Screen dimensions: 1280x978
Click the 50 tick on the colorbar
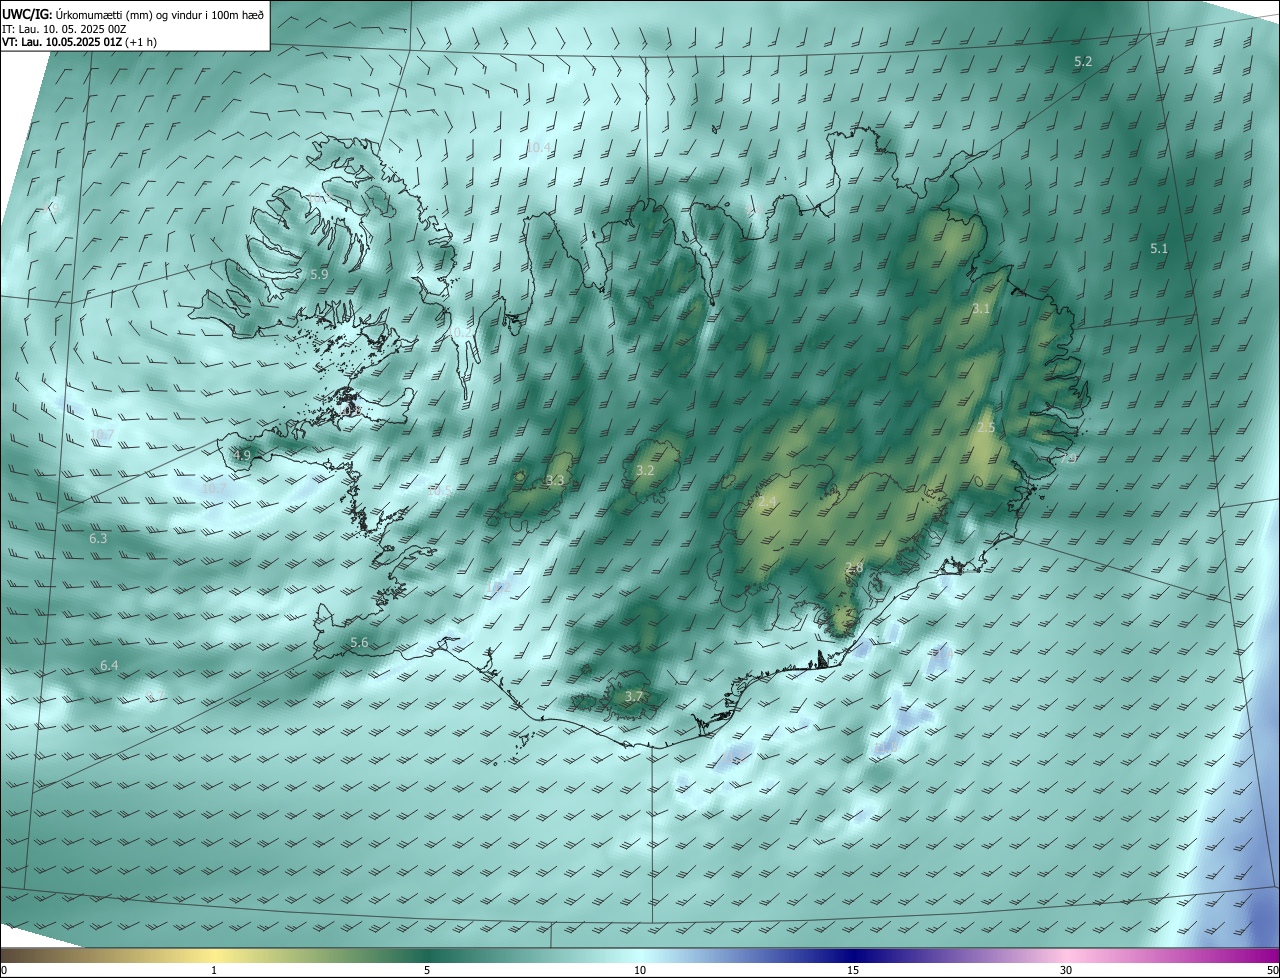1272,970
